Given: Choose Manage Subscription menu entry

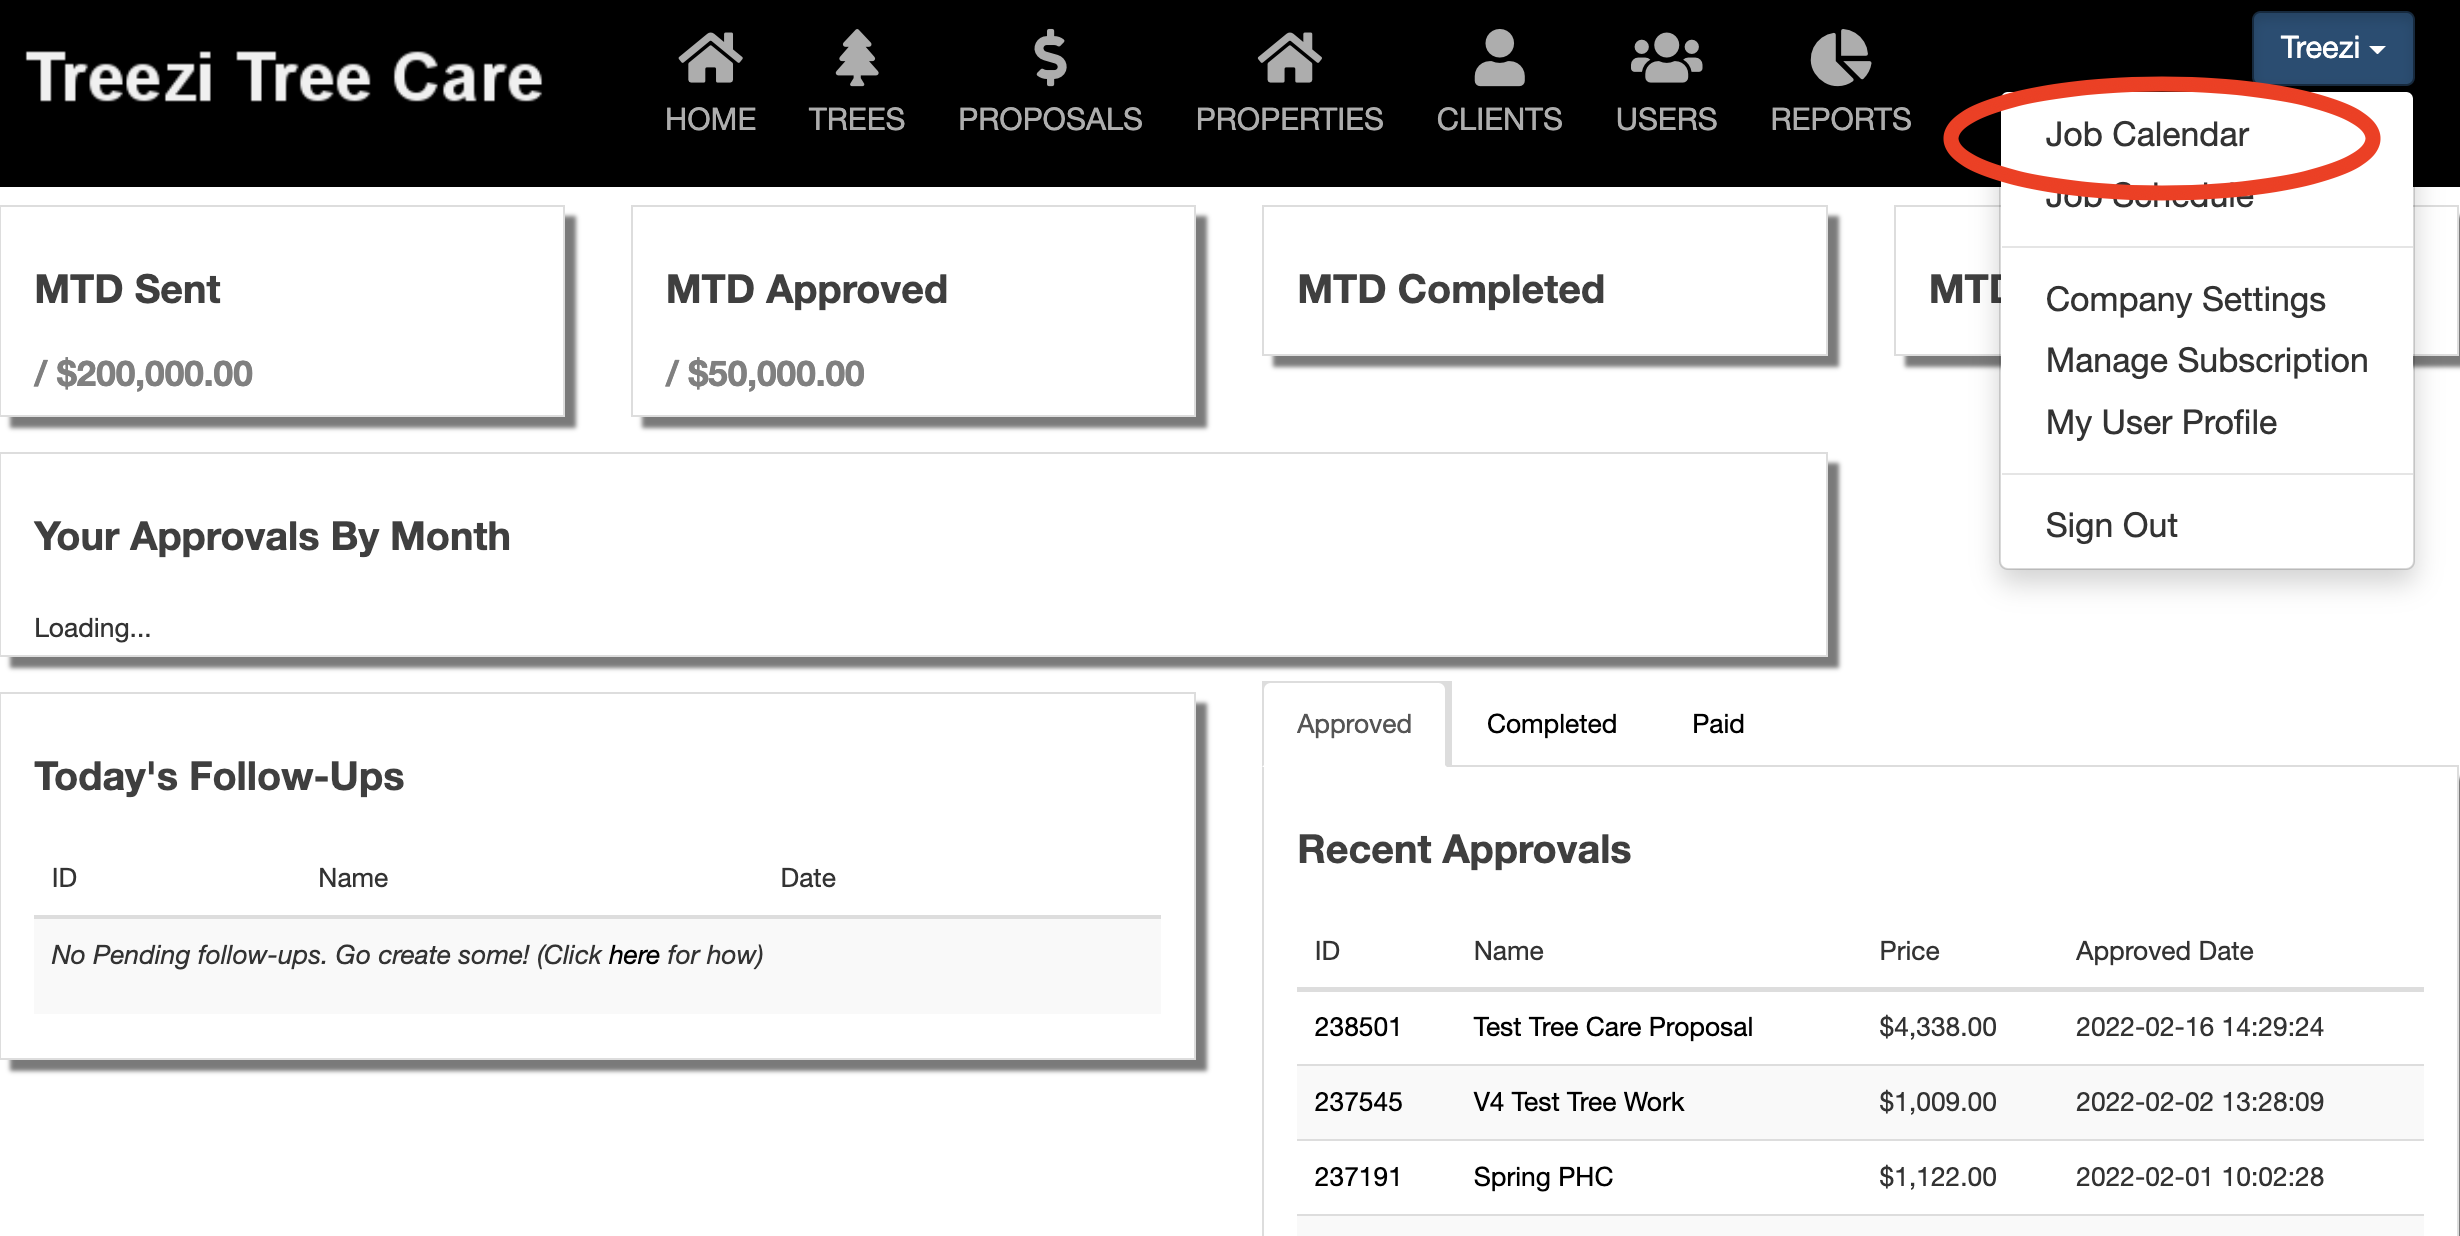Looking at the screenshot, I should point(2206,360).
